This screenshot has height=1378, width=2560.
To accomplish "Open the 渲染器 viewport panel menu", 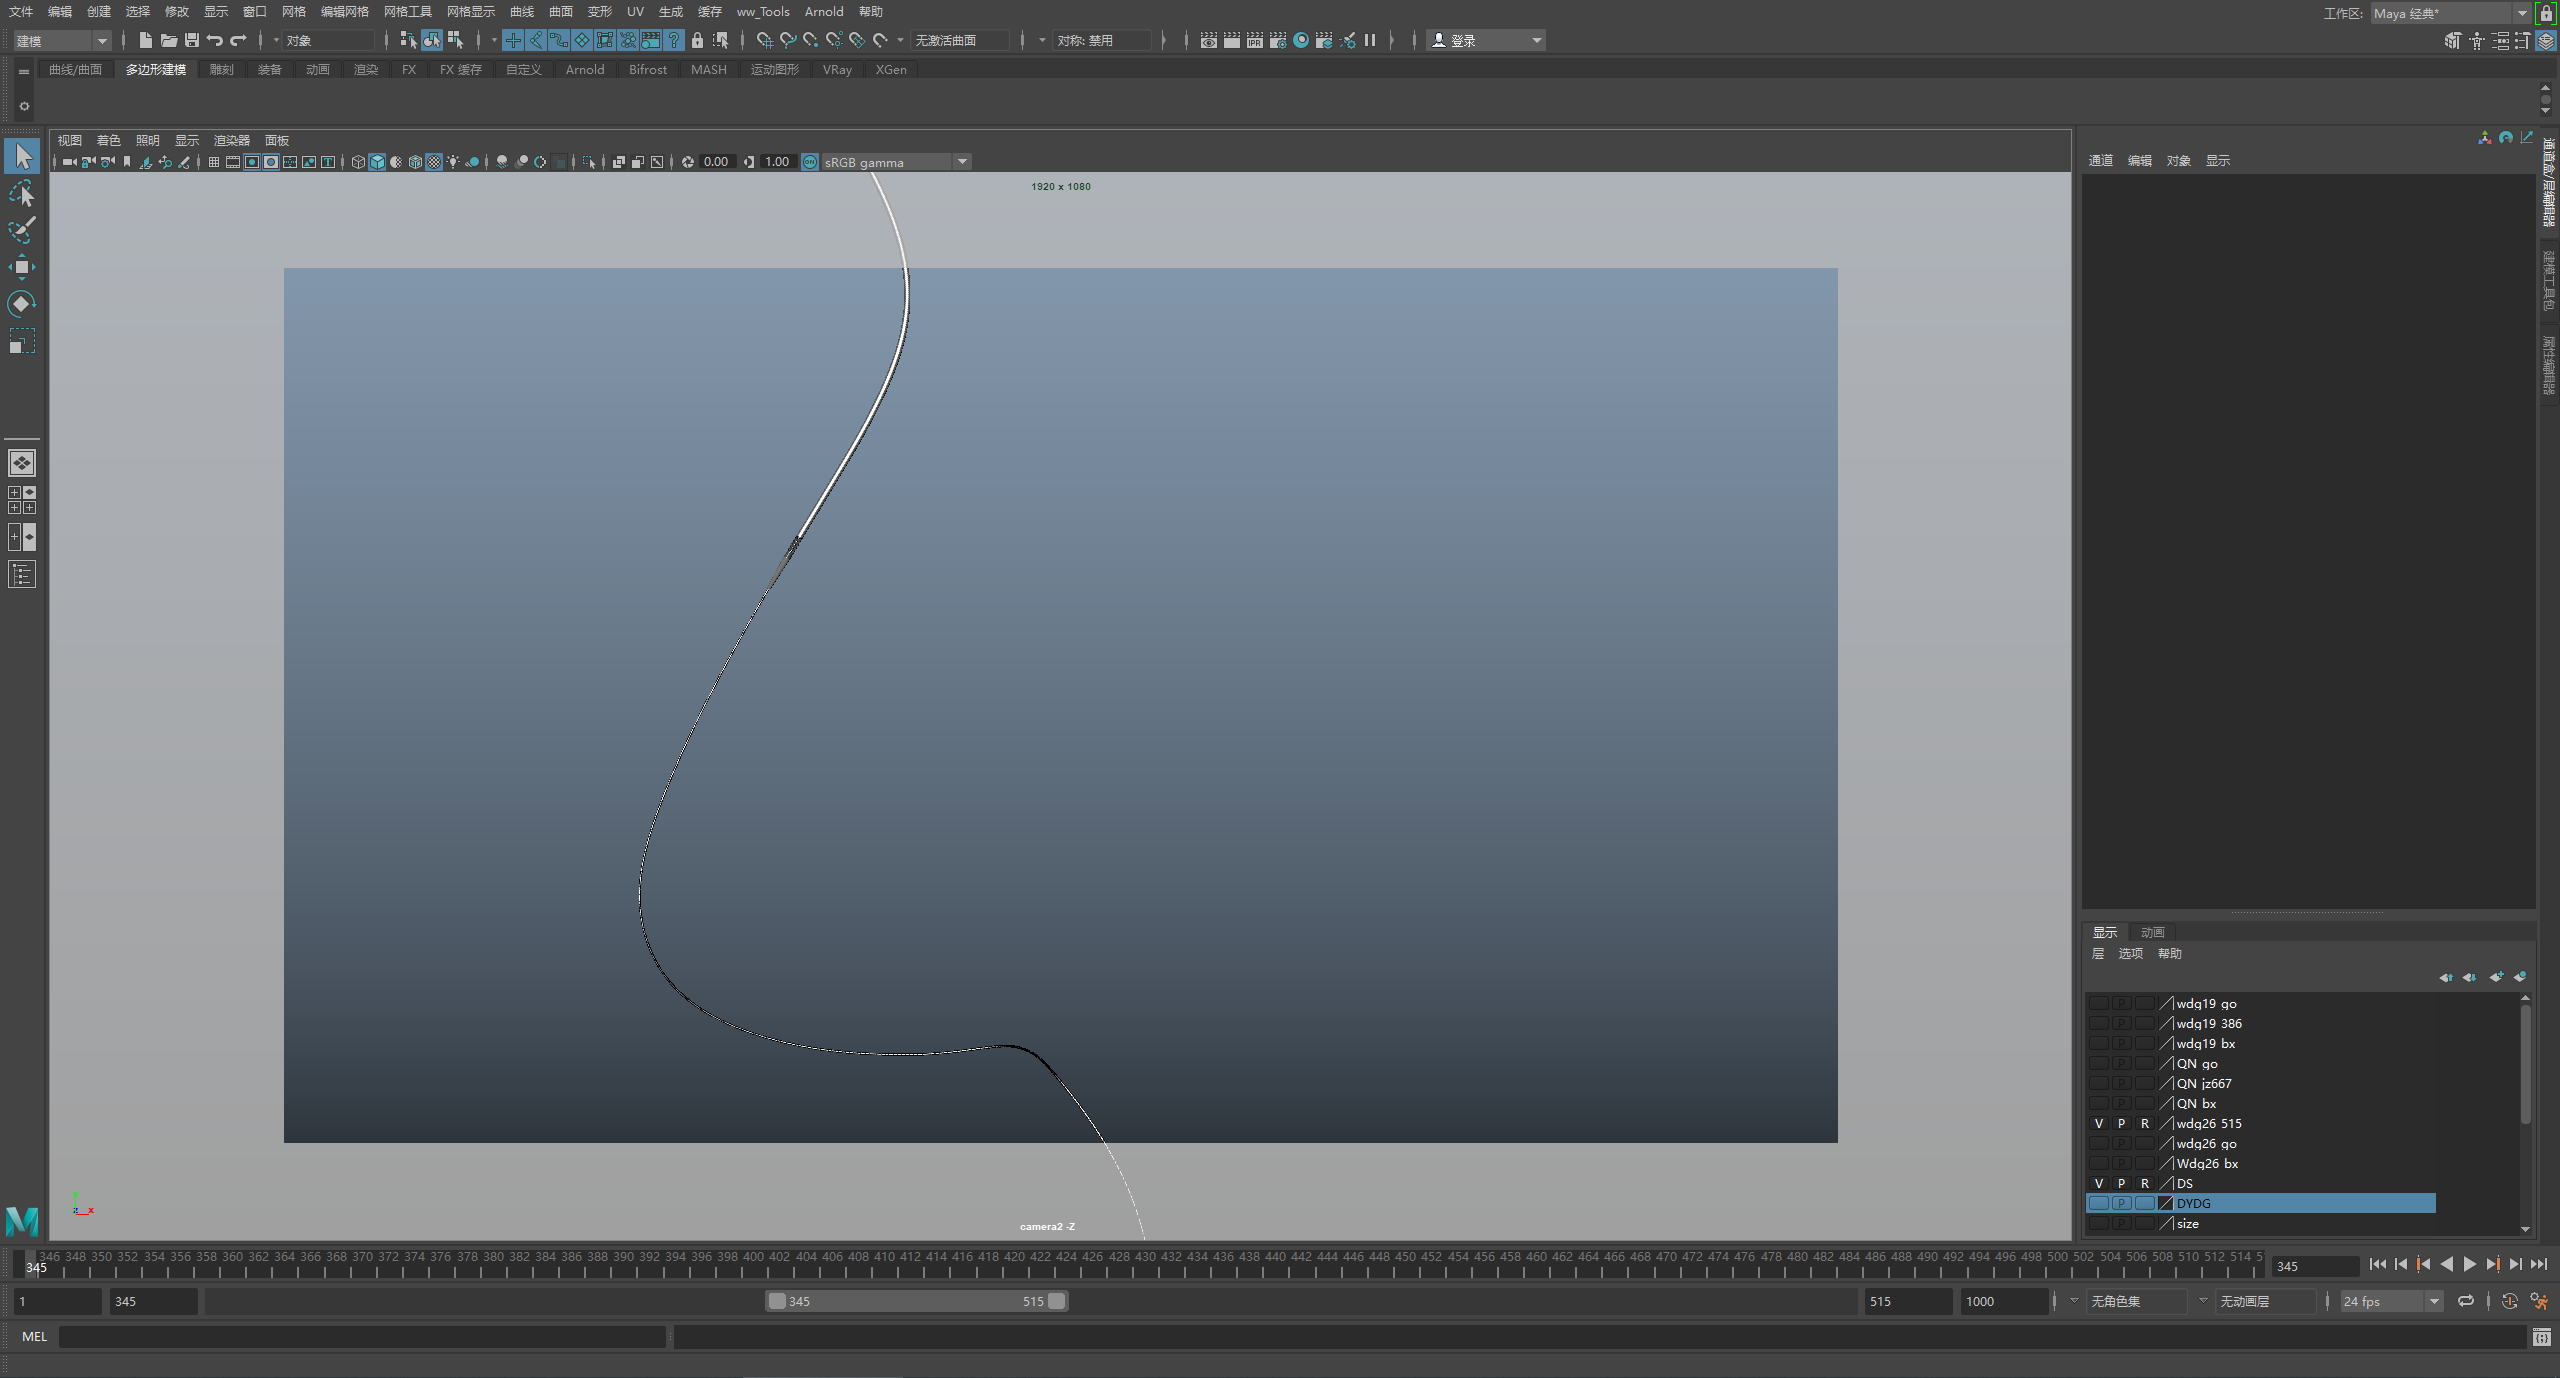I will [232, 140].
